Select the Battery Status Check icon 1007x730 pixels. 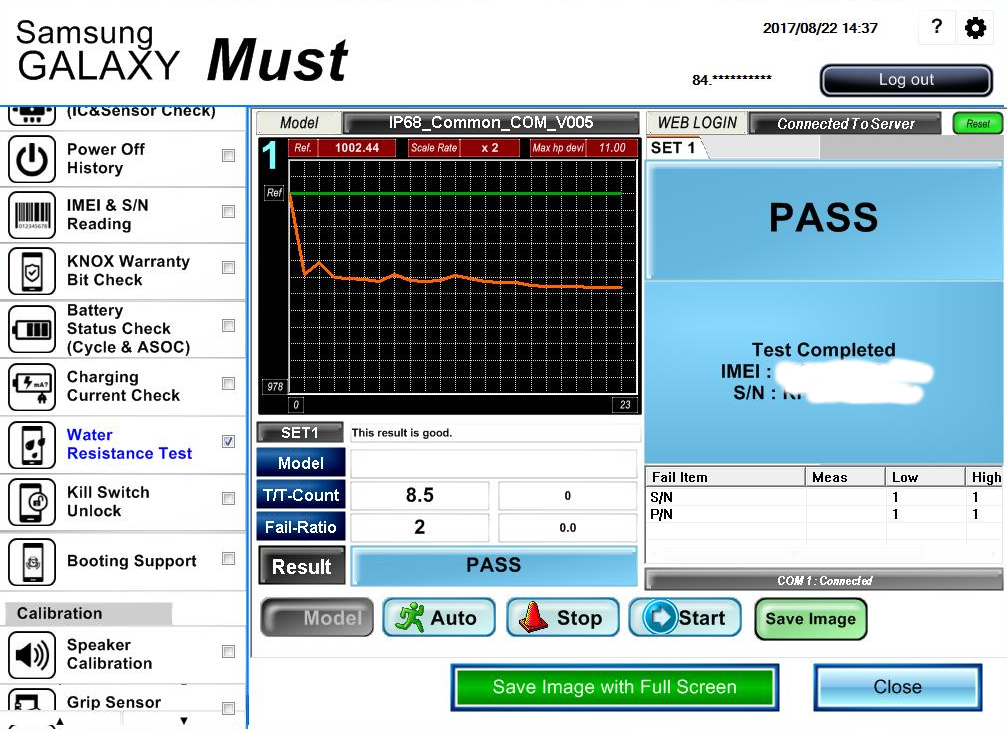[32, 329]
